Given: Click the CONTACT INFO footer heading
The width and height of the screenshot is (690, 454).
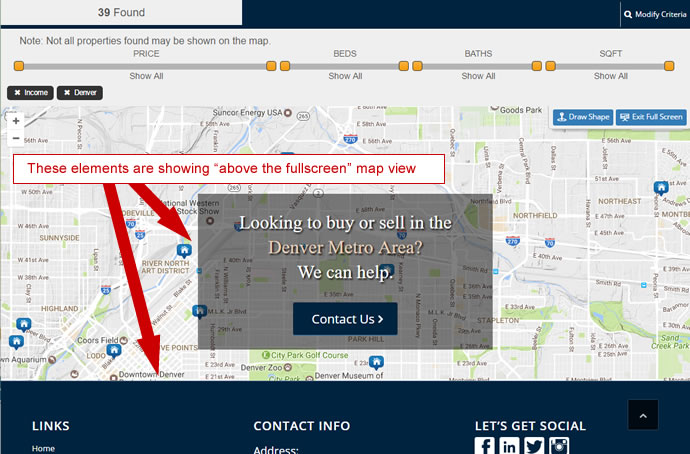Looking at the screenshot, I should click(302, 426).
